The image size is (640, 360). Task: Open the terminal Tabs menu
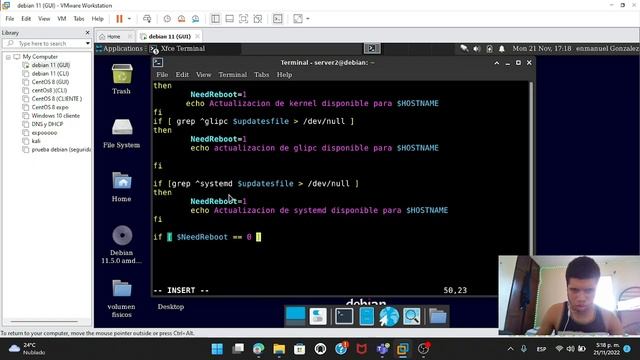[x=262, y=75]
